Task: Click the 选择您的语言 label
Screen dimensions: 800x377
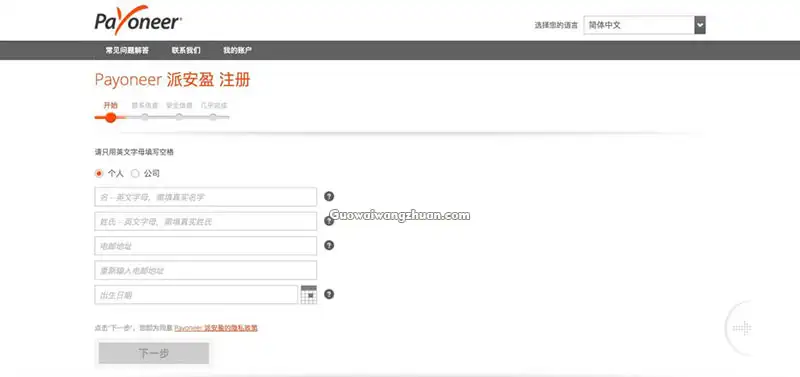Action: 556,25
